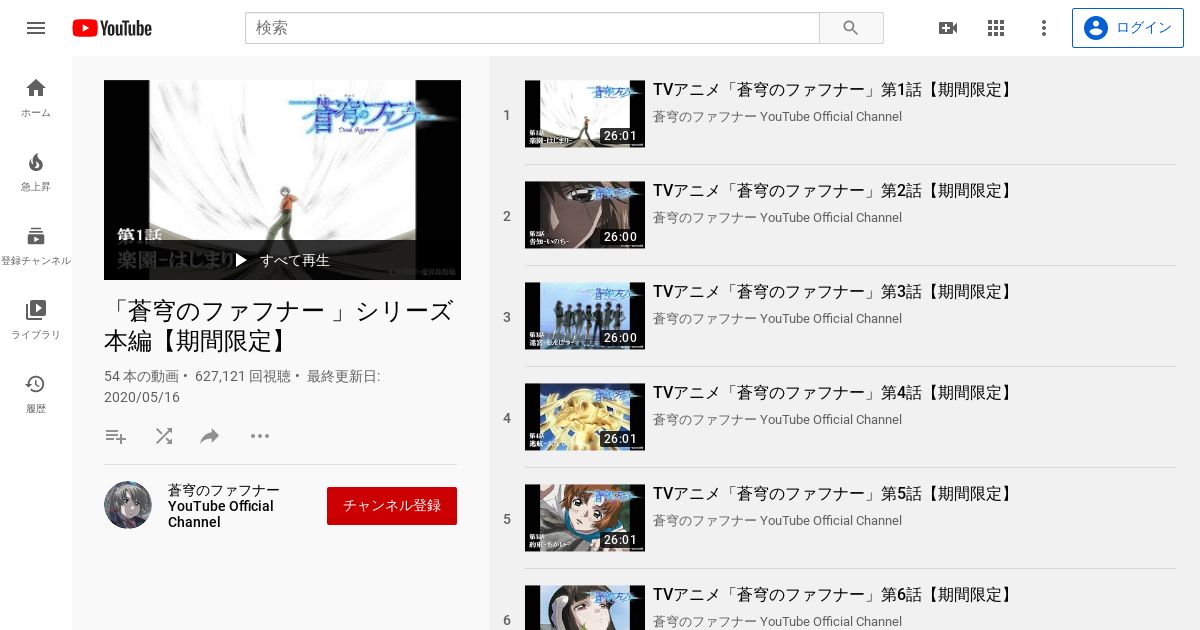Screen dimensions: 1200x630
Task: Open the channel avatar image
Action: tap(128, 505)
